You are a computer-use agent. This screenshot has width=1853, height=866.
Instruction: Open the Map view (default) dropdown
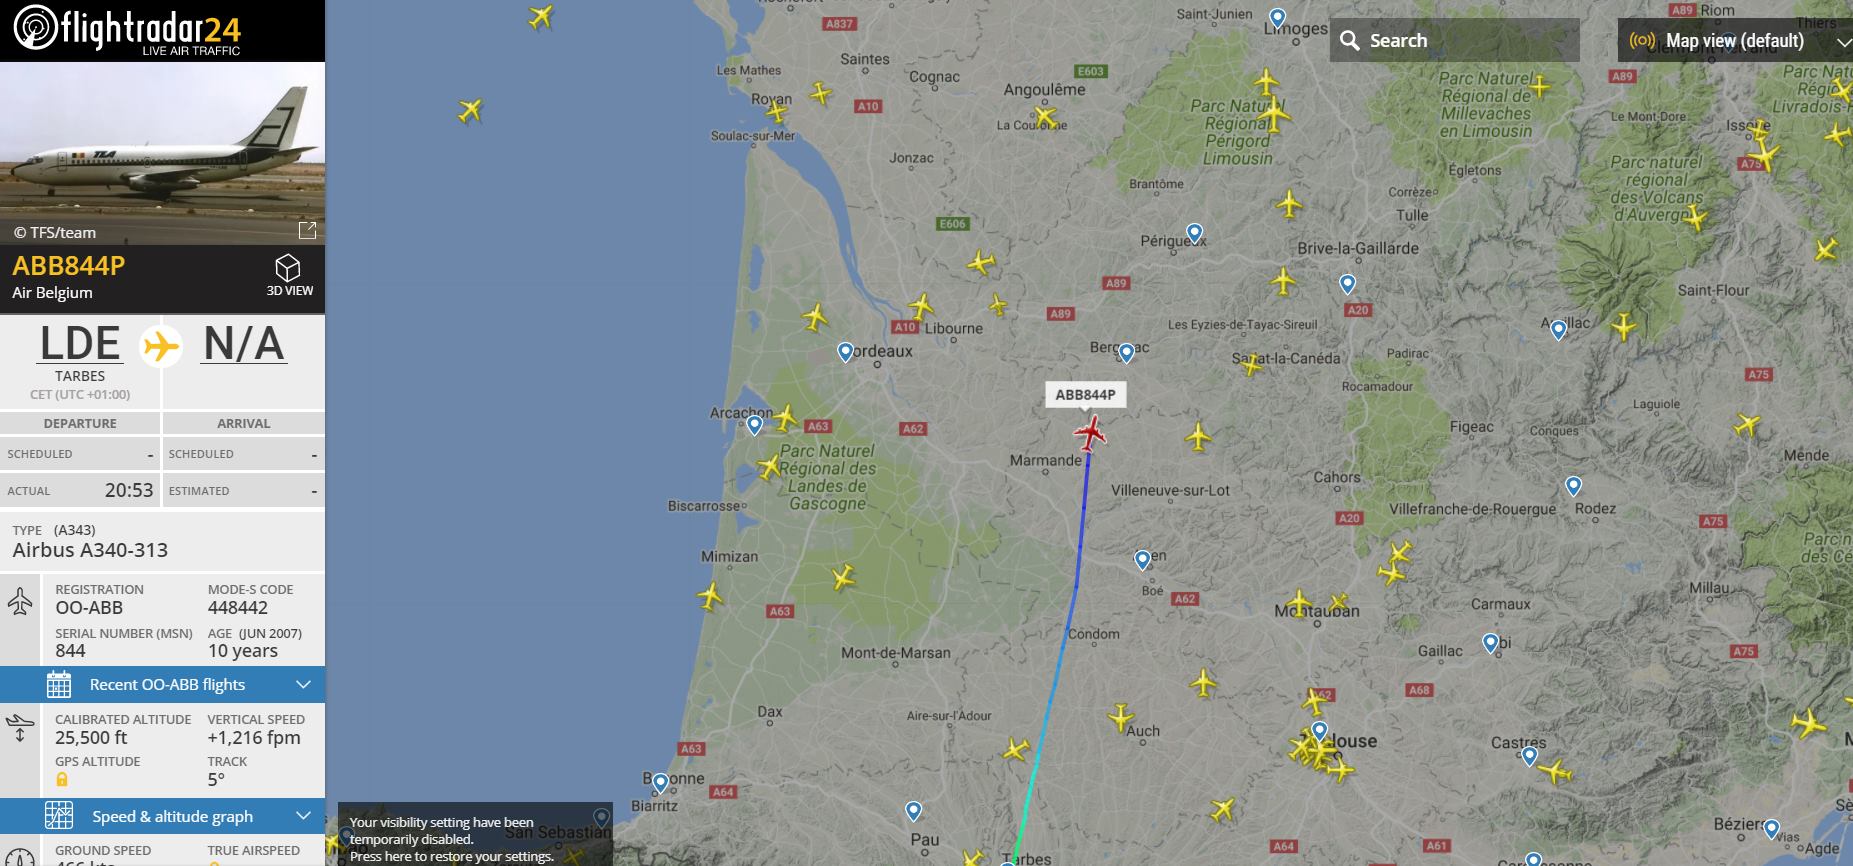(x=1735, y=41)
